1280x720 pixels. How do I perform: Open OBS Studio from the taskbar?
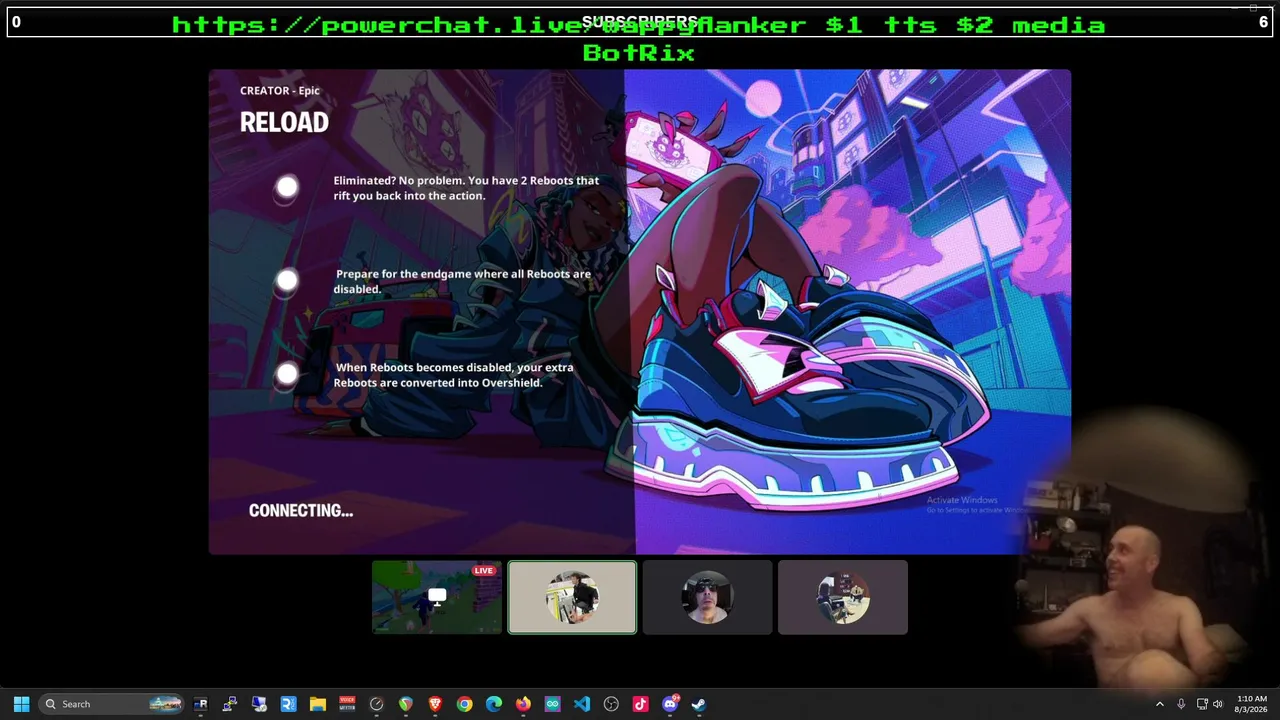click(x=611, y=704)
